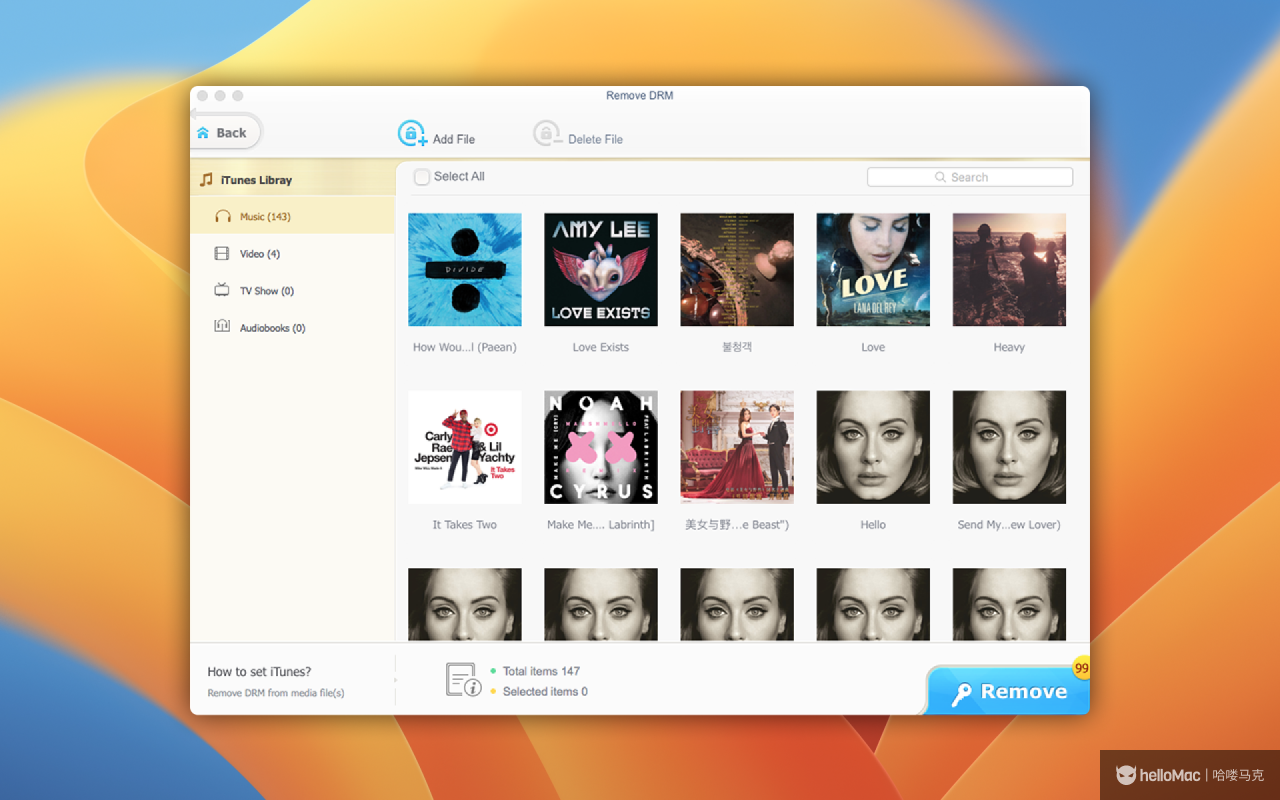Click the iTunes Library music note icon
This screenshot has width=1280, height=800.
coord(206,180)
